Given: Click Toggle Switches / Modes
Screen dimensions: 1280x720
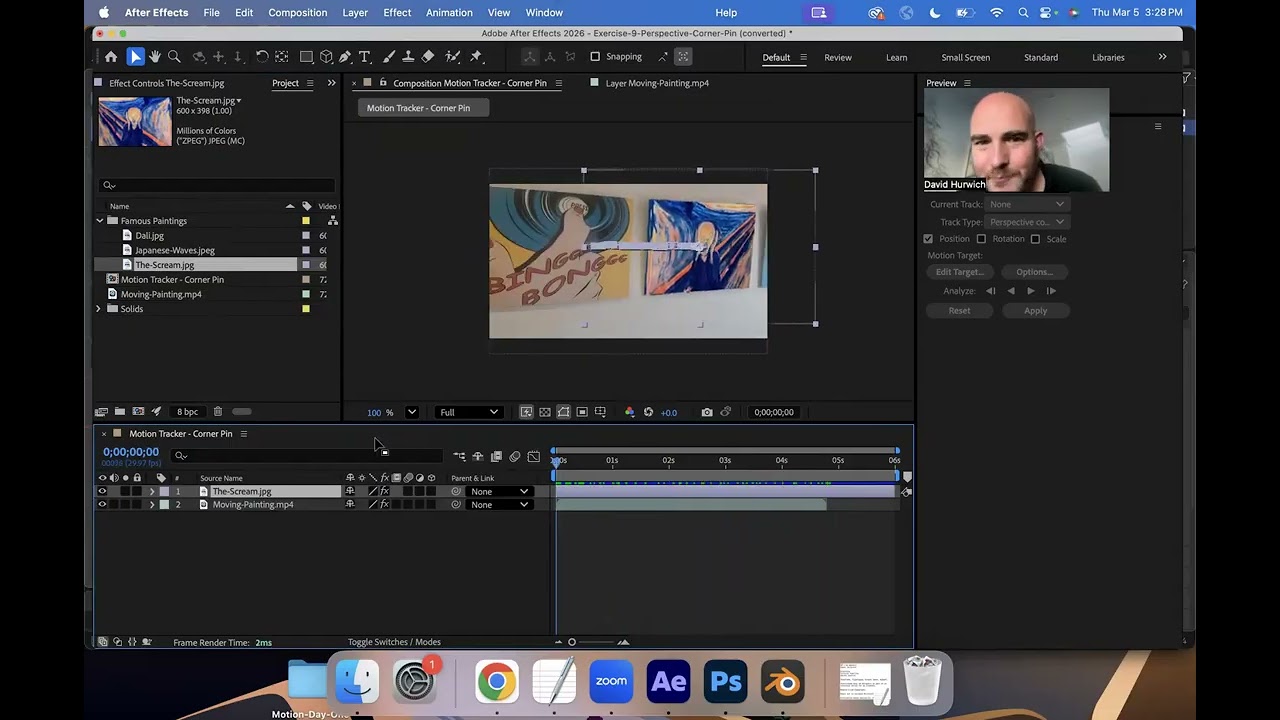Looking at the screenshot, I should [394, 642].
